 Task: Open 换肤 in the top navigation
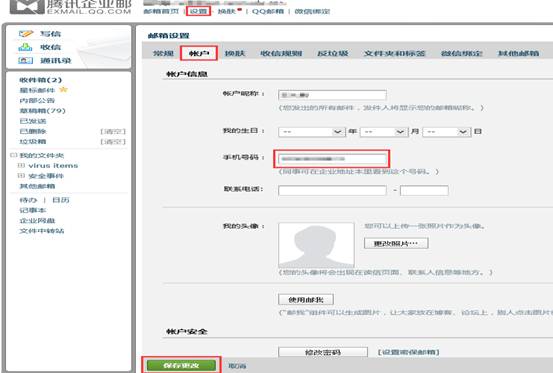(227, 11)
